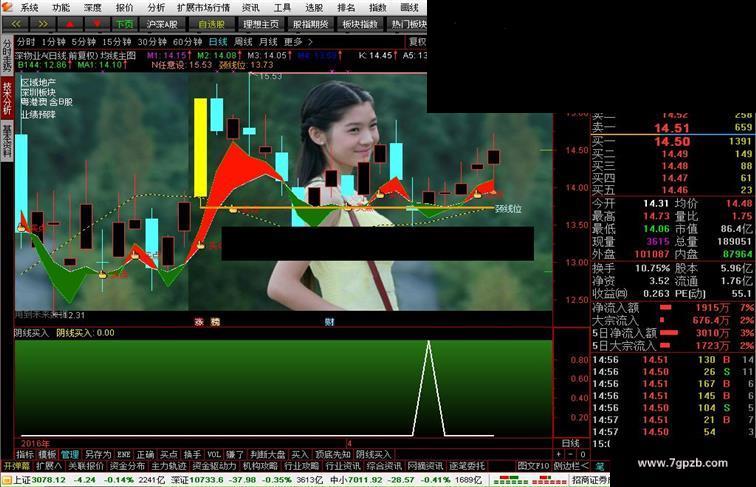Screen dimensions: 756x487
Task: Select the 月线 monthly period
Action: pyautogui.click(x=268, y=42)
